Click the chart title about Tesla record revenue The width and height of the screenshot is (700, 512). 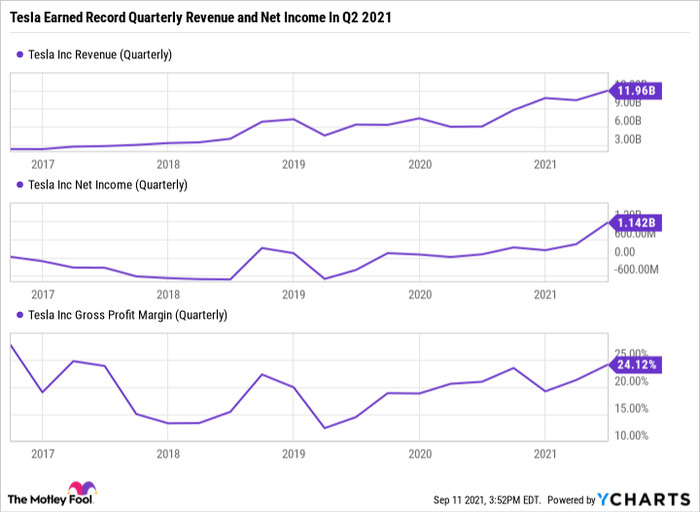coord(200,17)
